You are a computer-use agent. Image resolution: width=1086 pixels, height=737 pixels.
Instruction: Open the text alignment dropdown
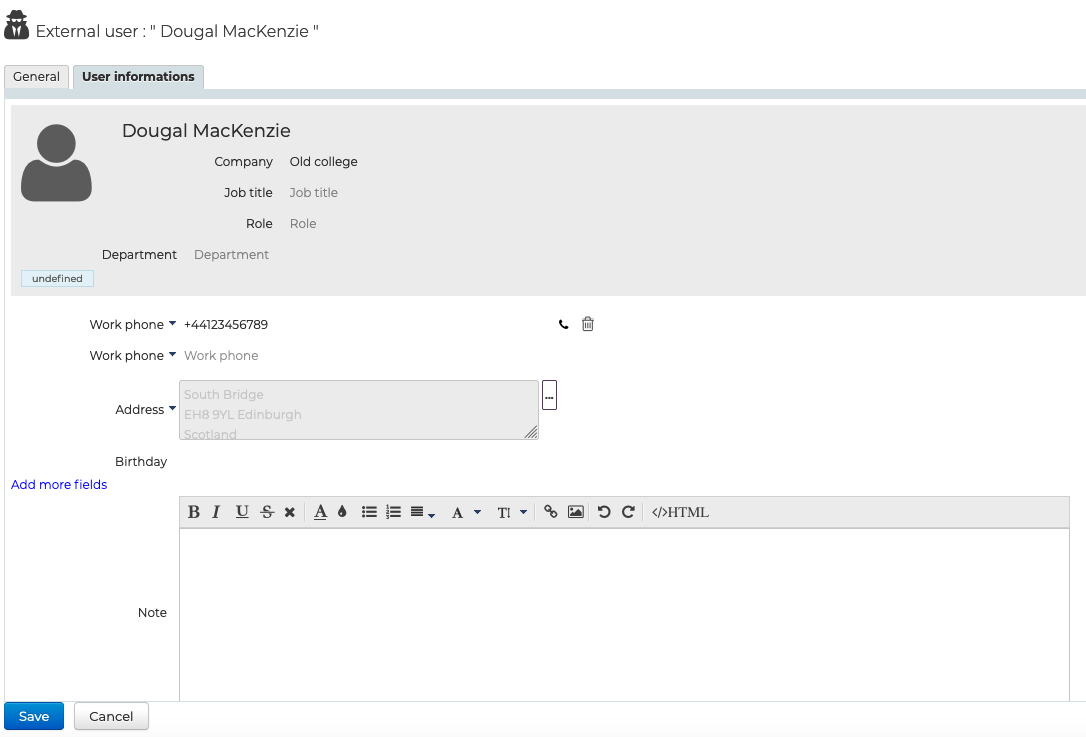pos(422,512)
